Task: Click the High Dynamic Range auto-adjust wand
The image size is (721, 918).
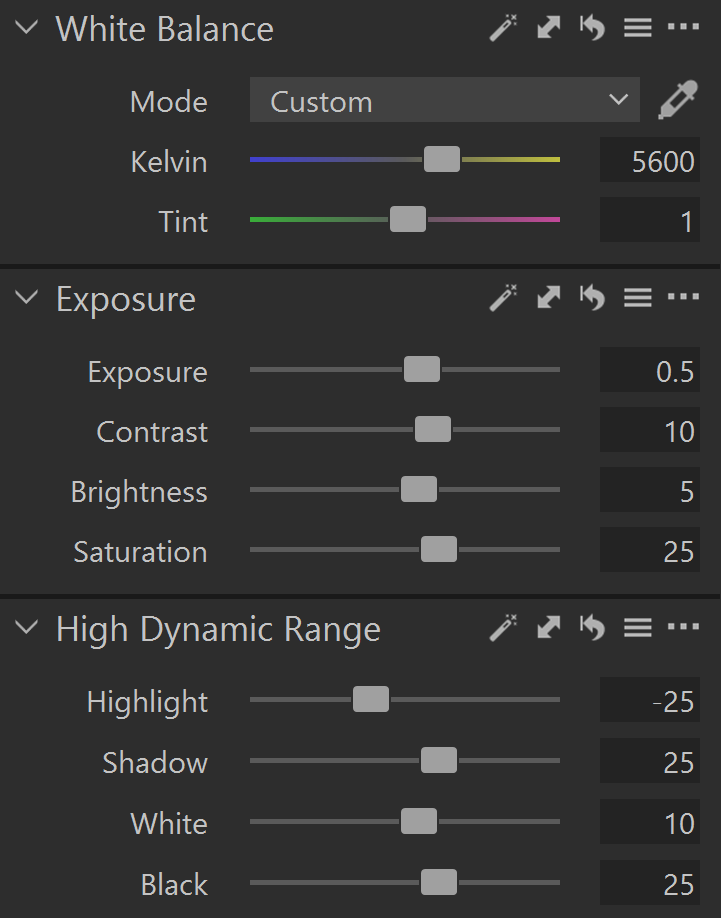Action: [503, 628]
